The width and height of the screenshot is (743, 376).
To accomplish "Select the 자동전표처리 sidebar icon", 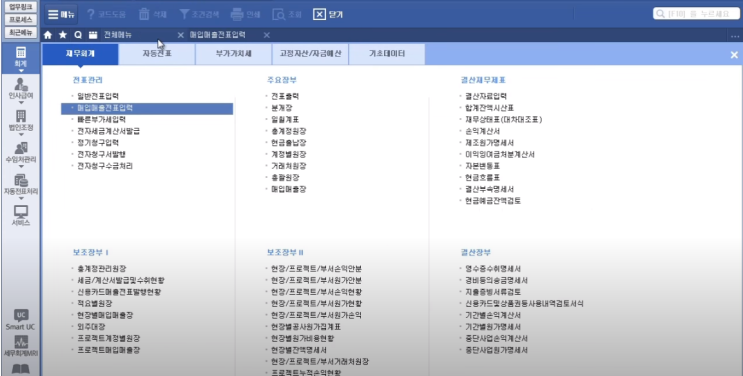I will (x=21, y=184).
